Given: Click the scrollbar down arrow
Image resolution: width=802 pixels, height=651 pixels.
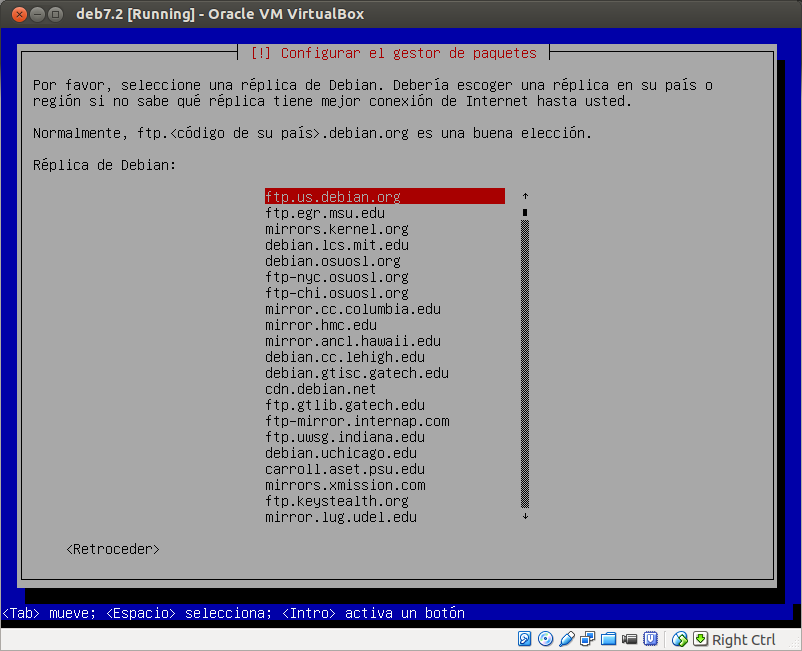Looking at the screenshot, I should (524, 517).
